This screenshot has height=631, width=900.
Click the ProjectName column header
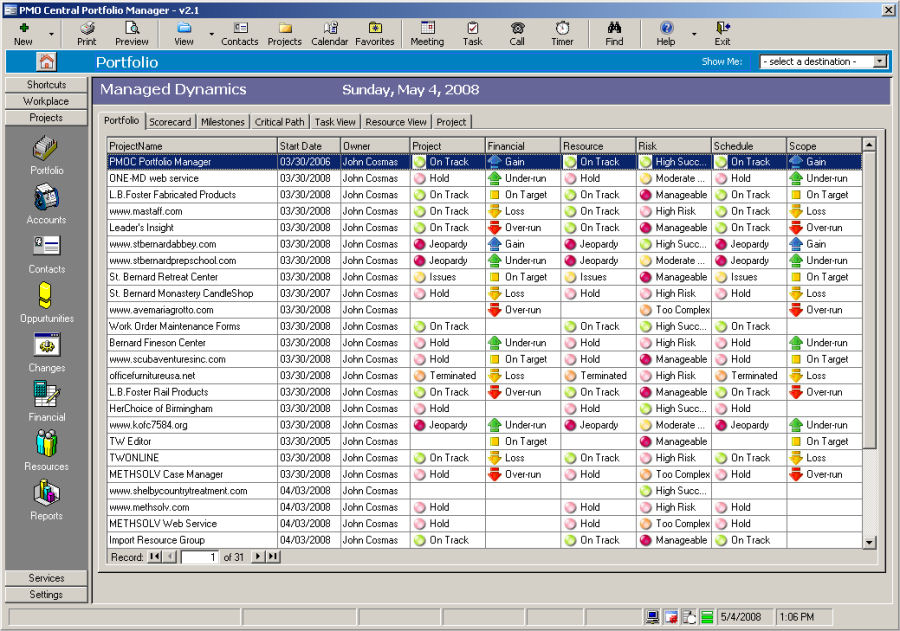click(192, 146)
